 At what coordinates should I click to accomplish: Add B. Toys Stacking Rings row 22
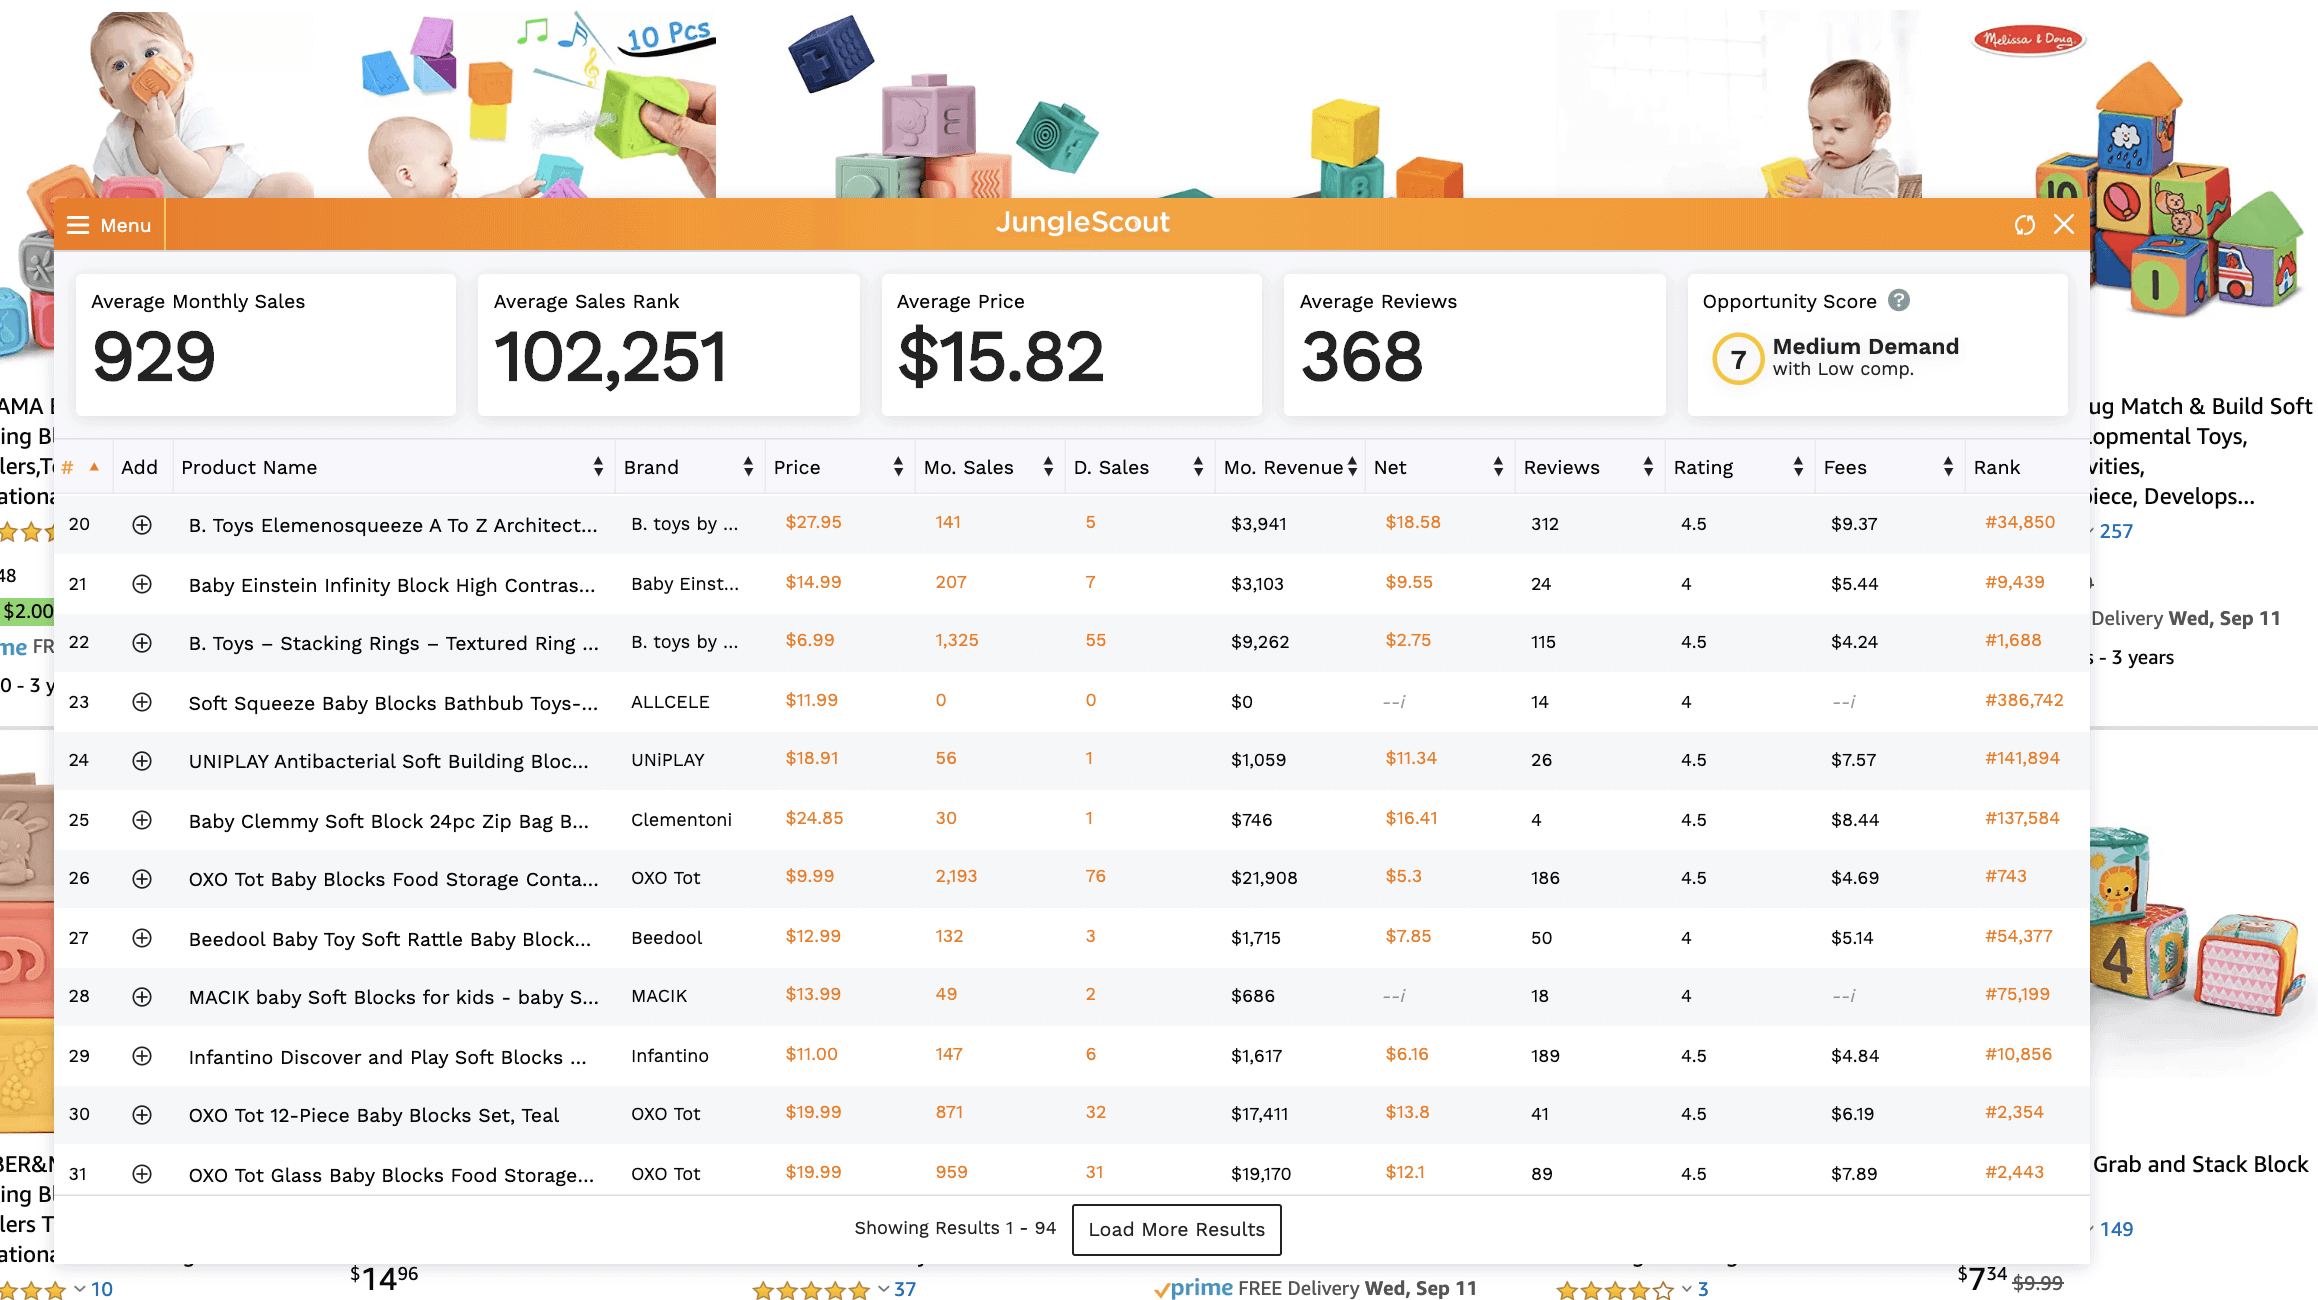tap(142, 642)
